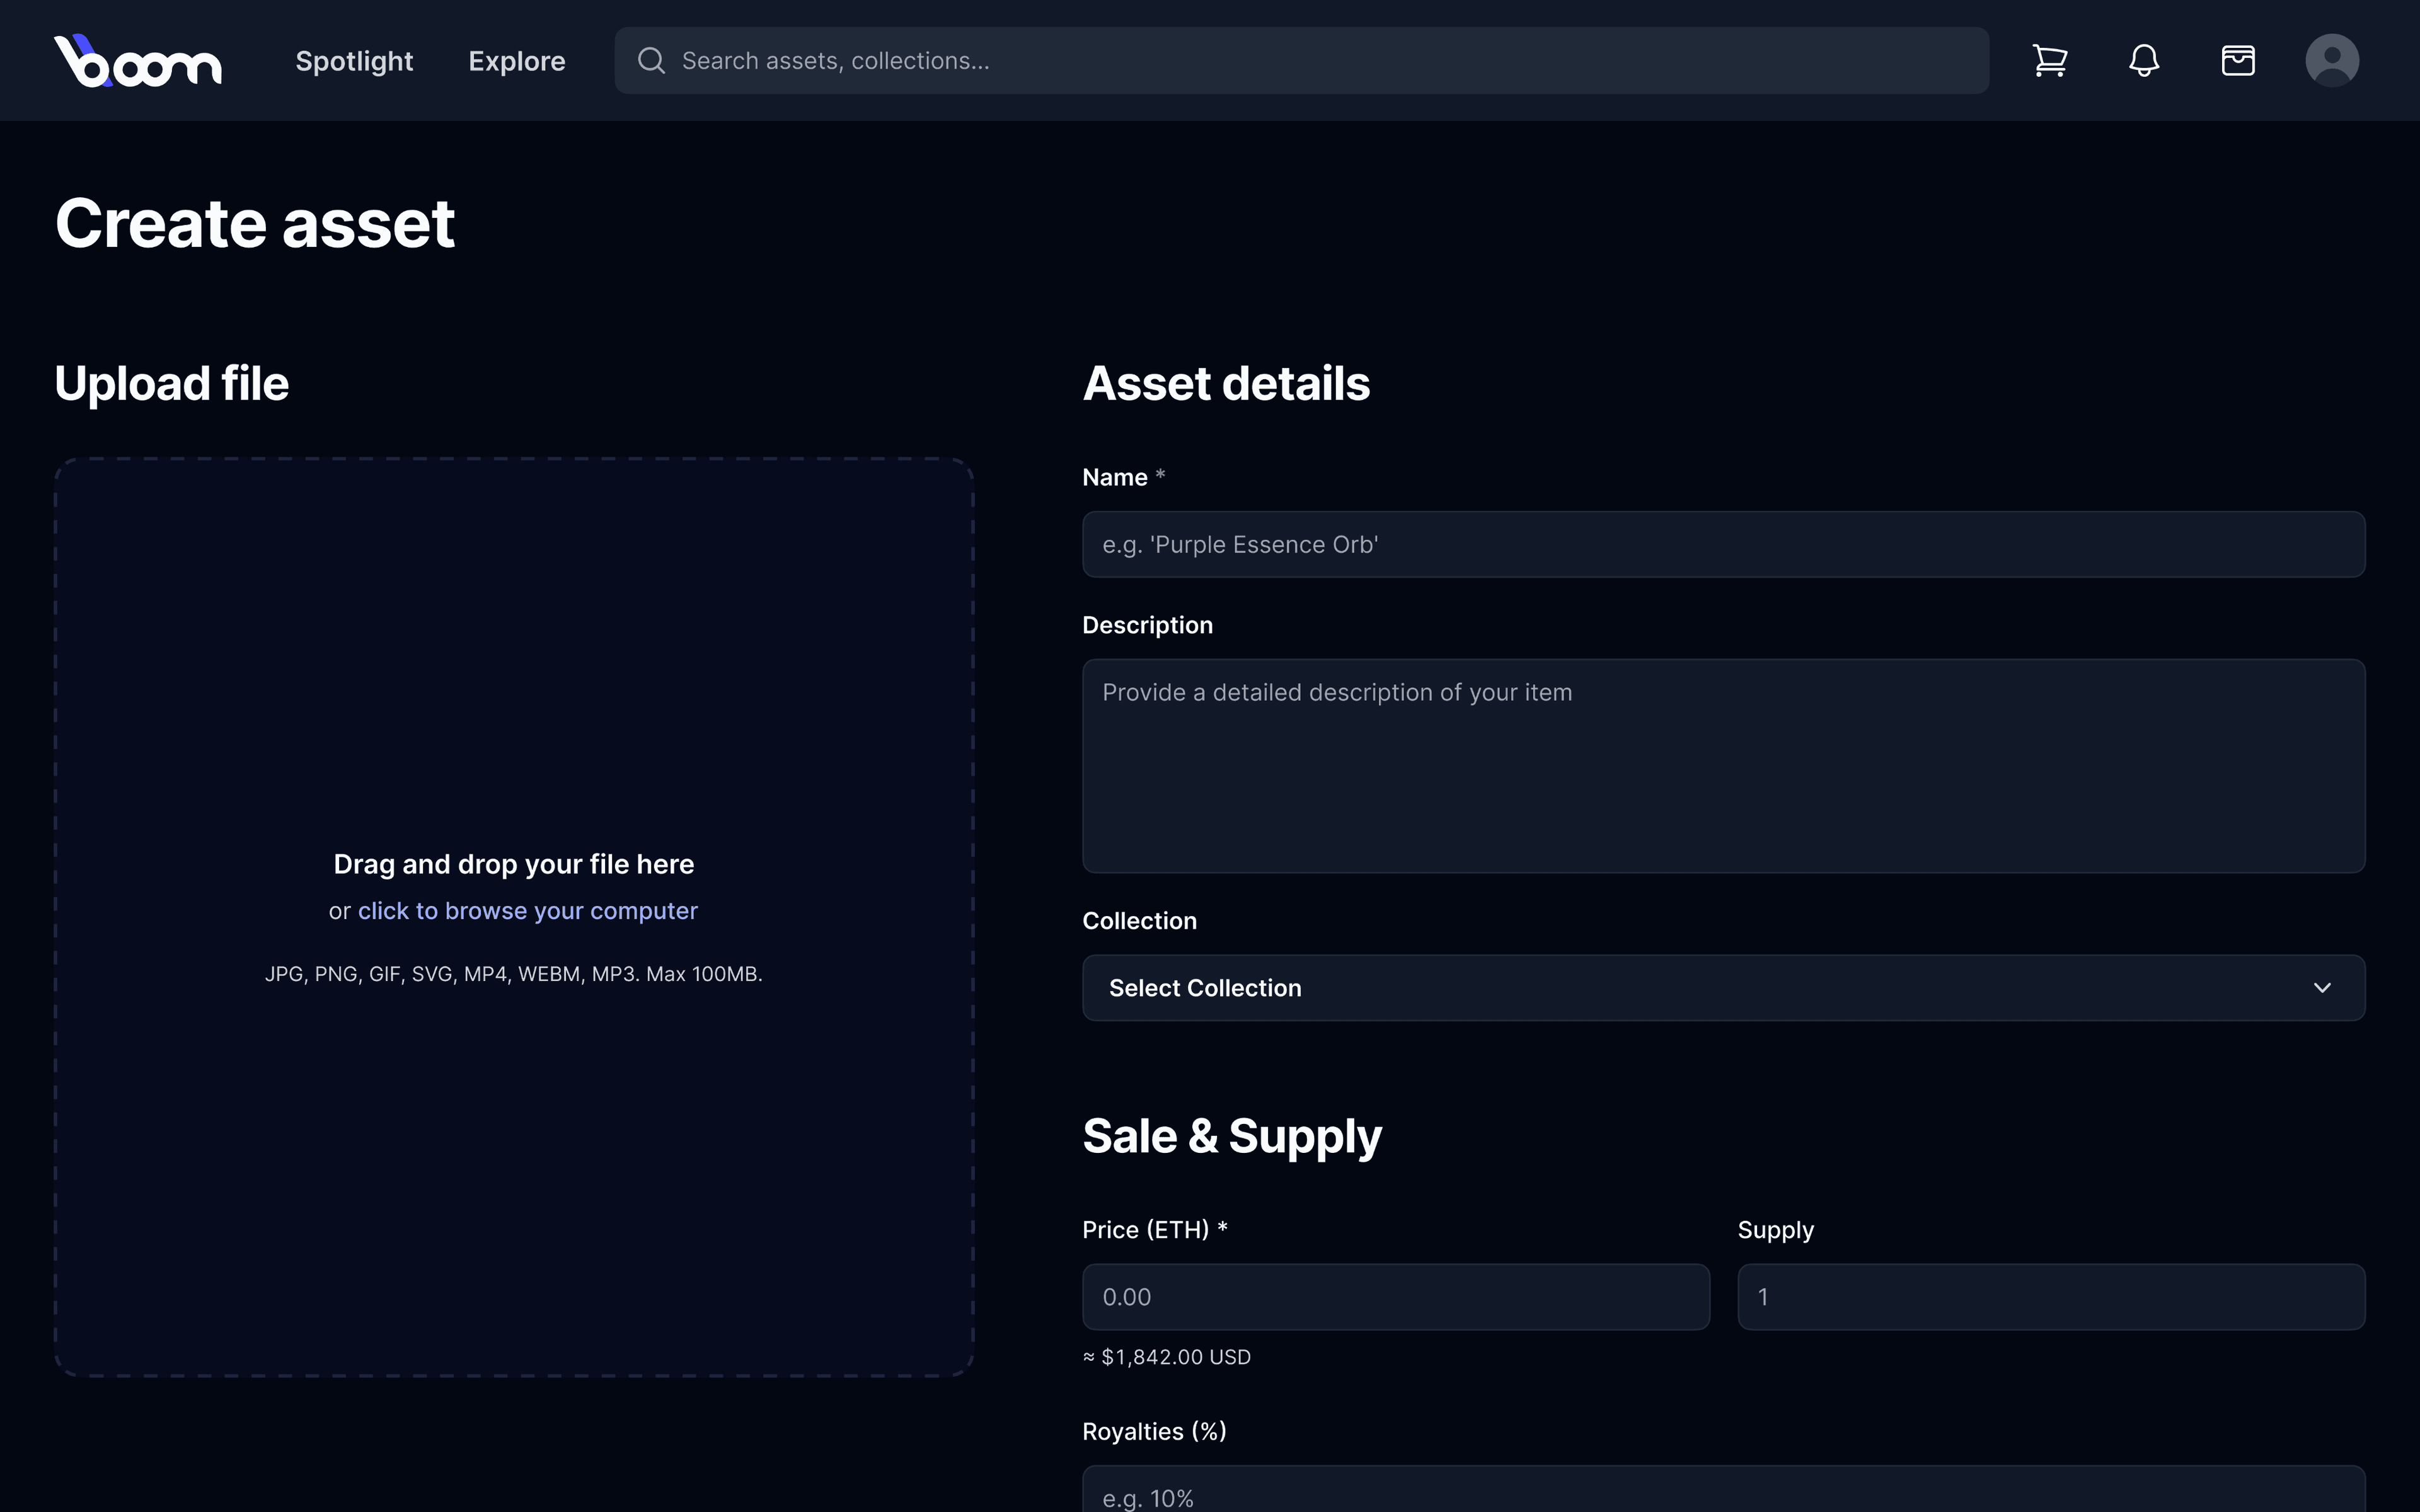The width and height of the screenshot is (2420, 1512).
Task: Click the 'Create asset' heading
Action: point(255,223)
